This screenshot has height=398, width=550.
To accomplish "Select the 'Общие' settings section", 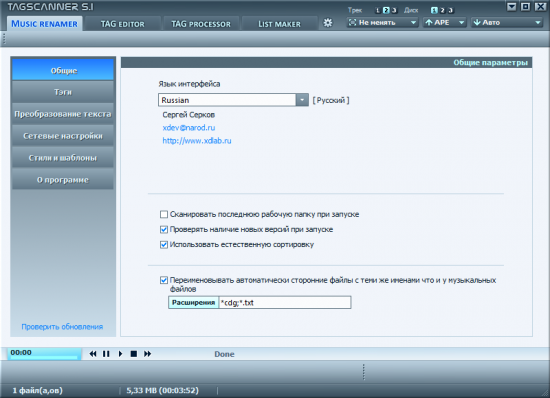I will 63,70.
